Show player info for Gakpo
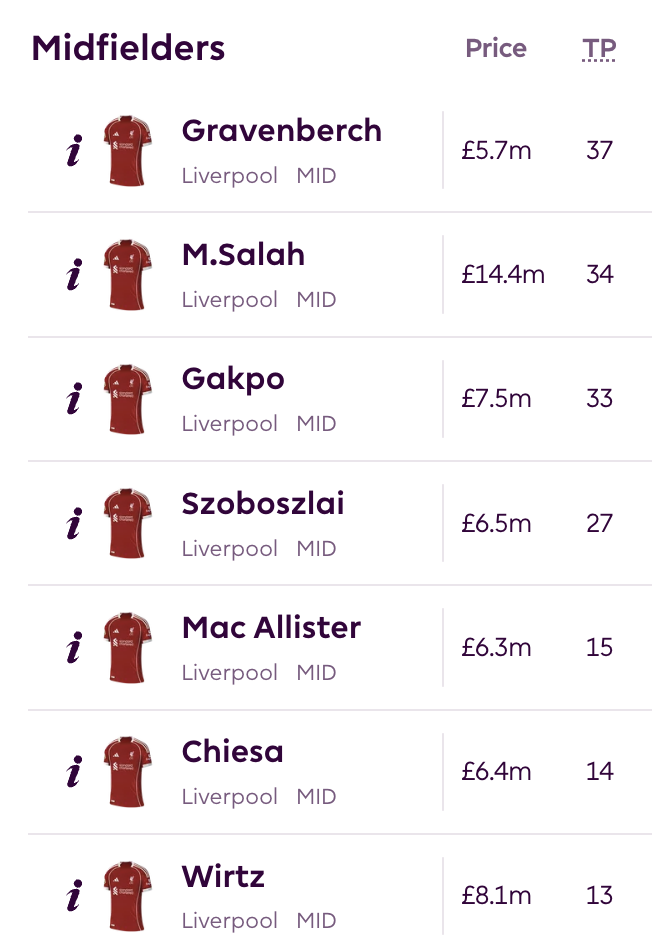Viewport: 657px width, 952px height. tap(73, 400)
